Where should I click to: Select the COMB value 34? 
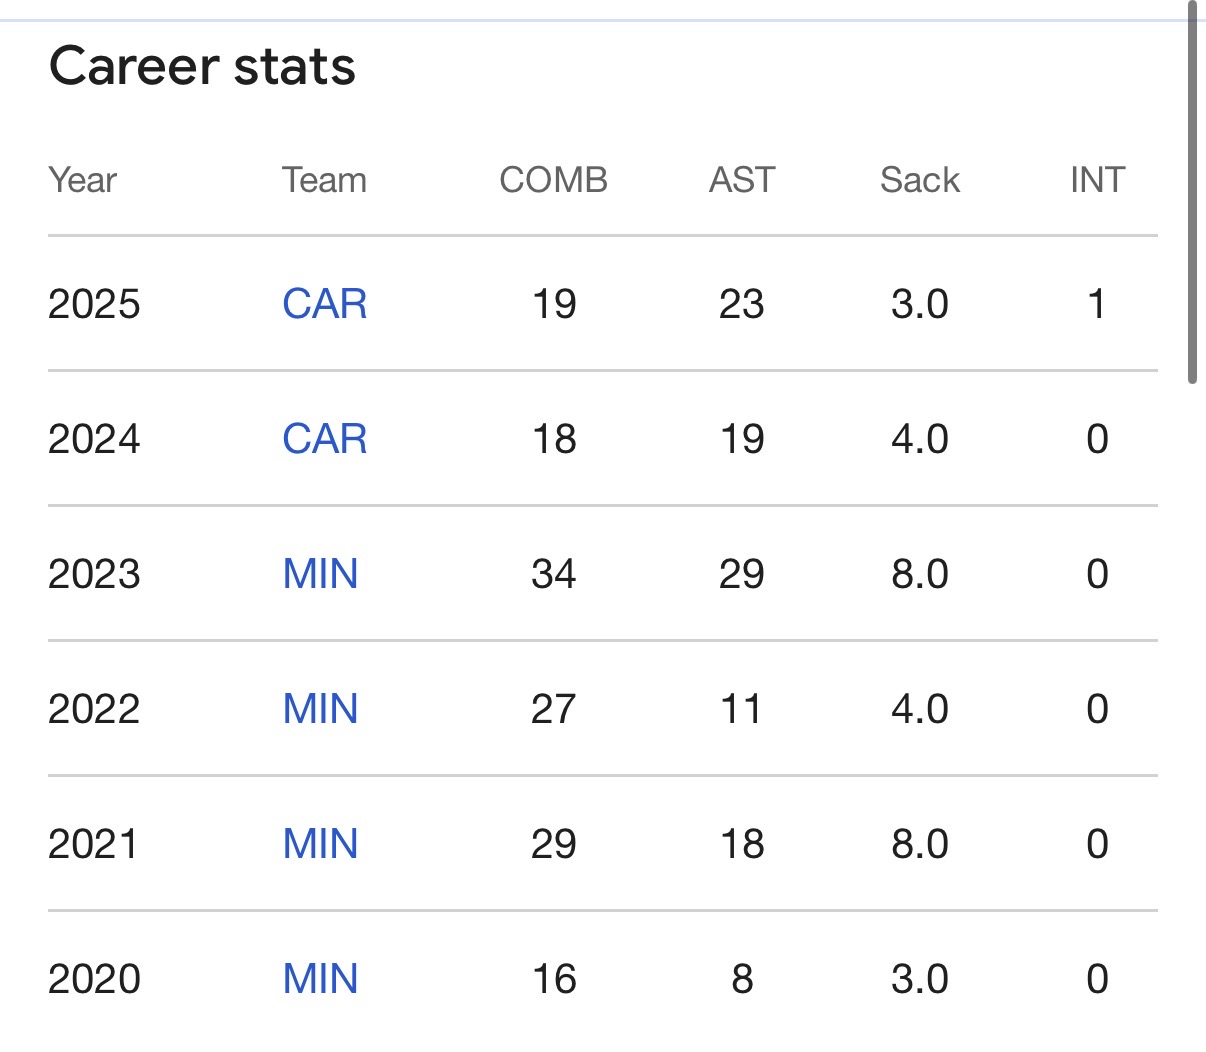553,574
